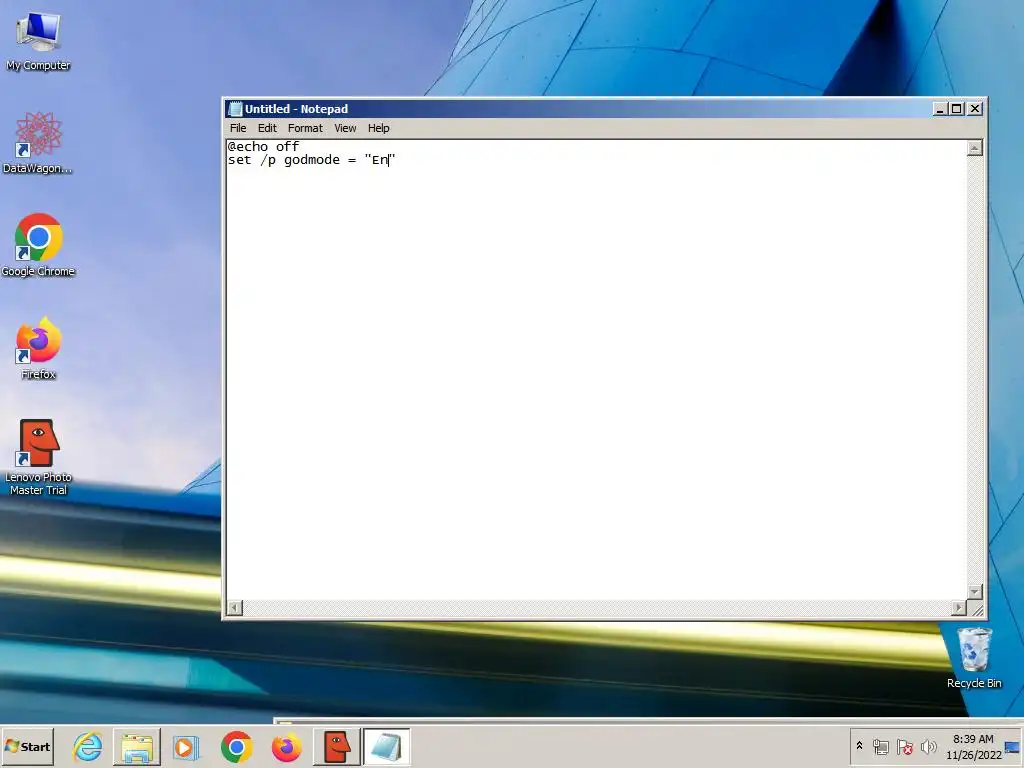Maximize the Notepad window
The width and height of the screenshot is (1024, 768).
click(956, 109)
